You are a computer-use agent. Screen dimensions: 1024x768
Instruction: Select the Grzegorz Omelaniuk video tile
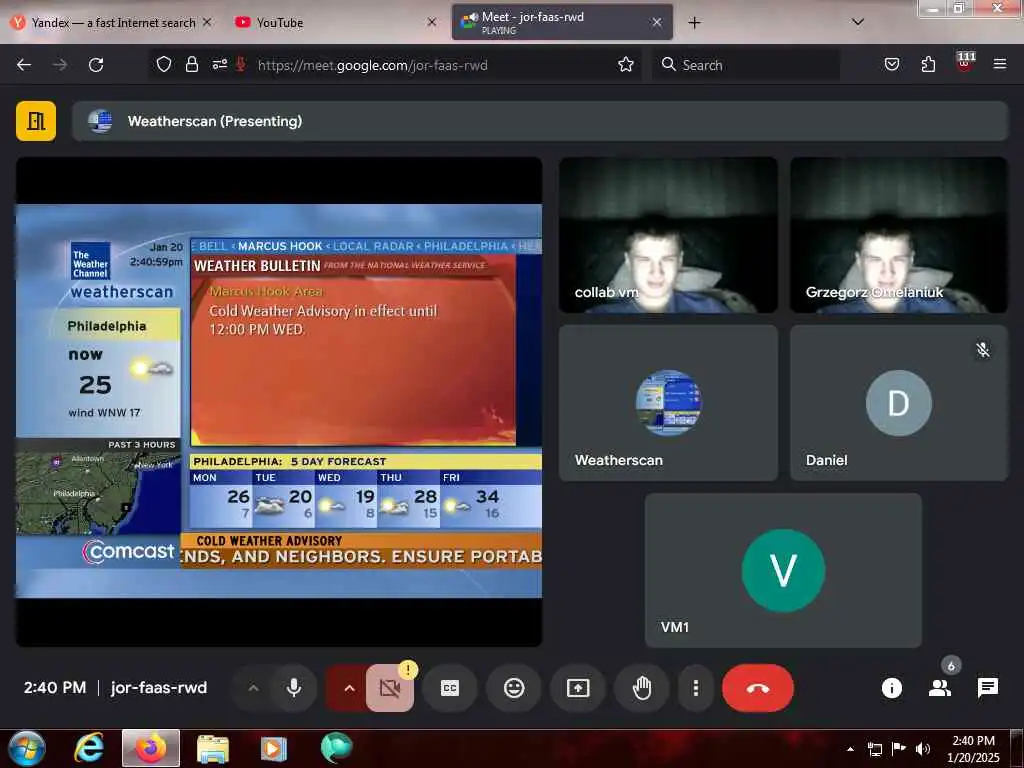point(899,235)
